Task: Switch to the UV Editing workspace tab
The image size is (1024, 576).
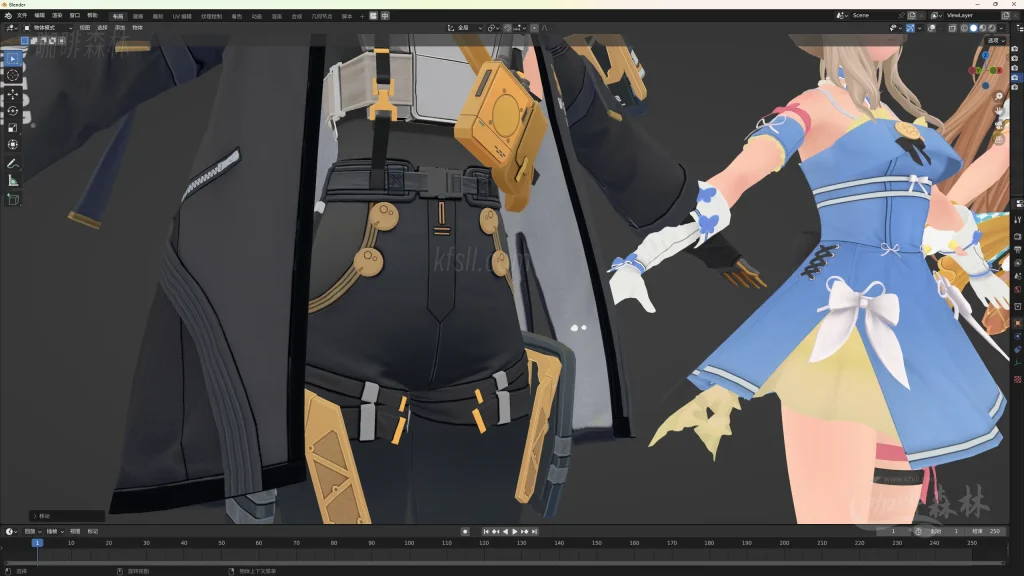Action: pos(182,16)
